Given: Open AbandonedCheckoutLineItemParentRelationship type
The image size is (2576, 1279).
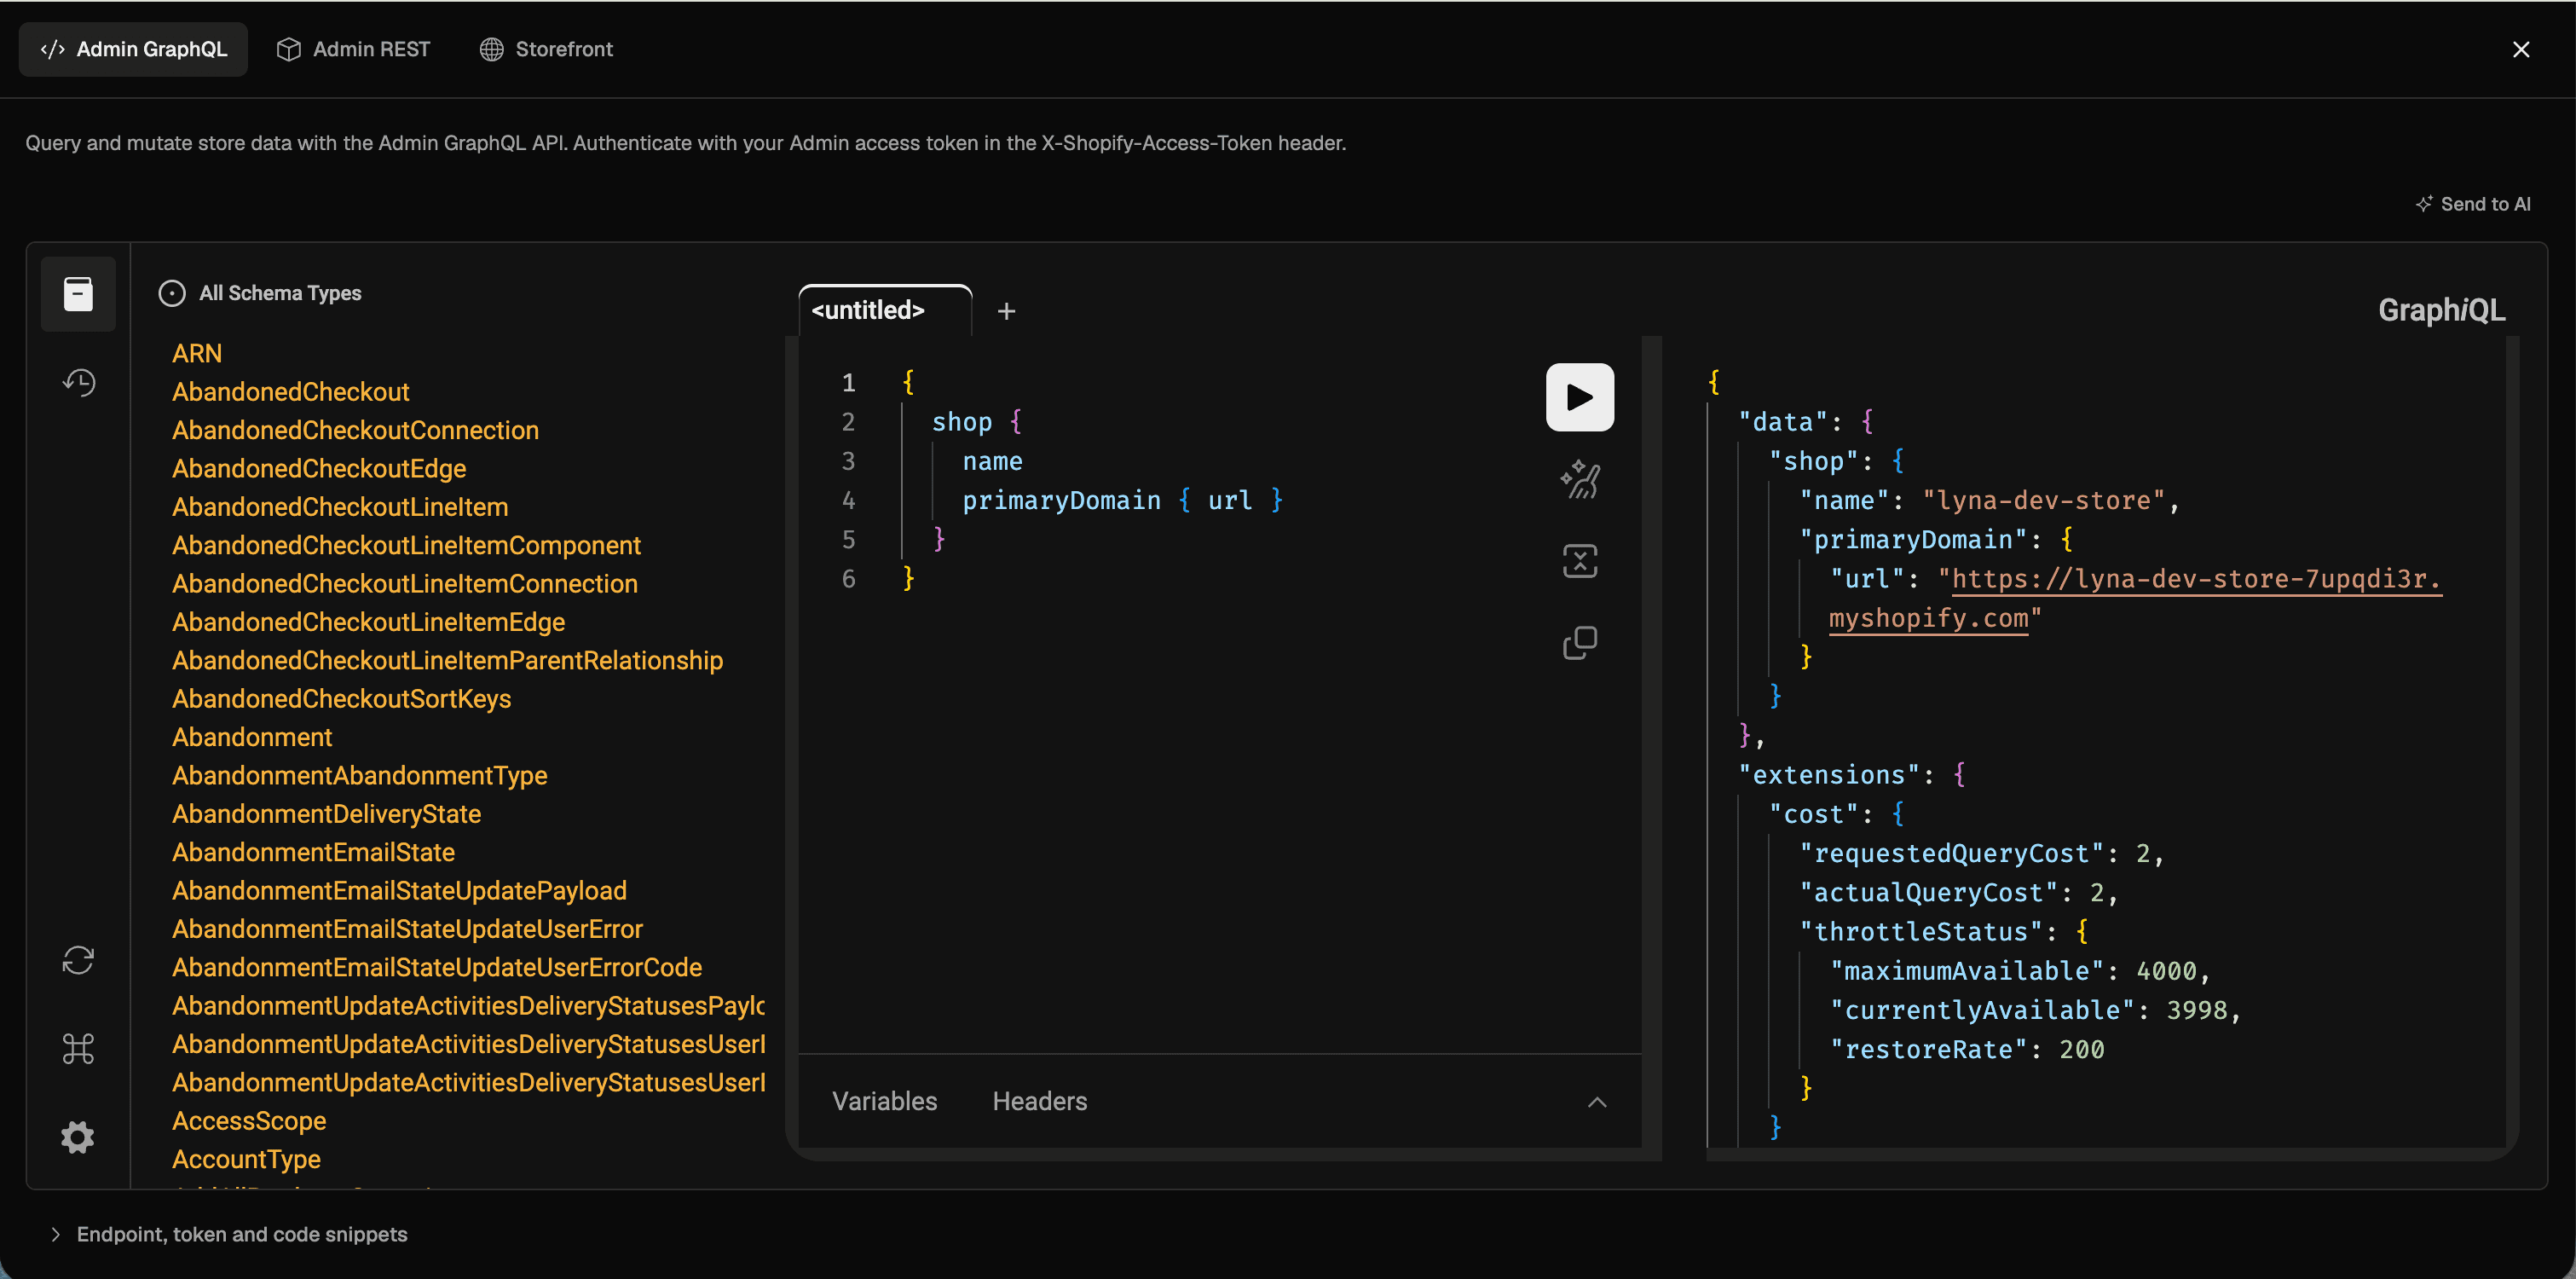Looking at the screenshot, I should point(447,660).
